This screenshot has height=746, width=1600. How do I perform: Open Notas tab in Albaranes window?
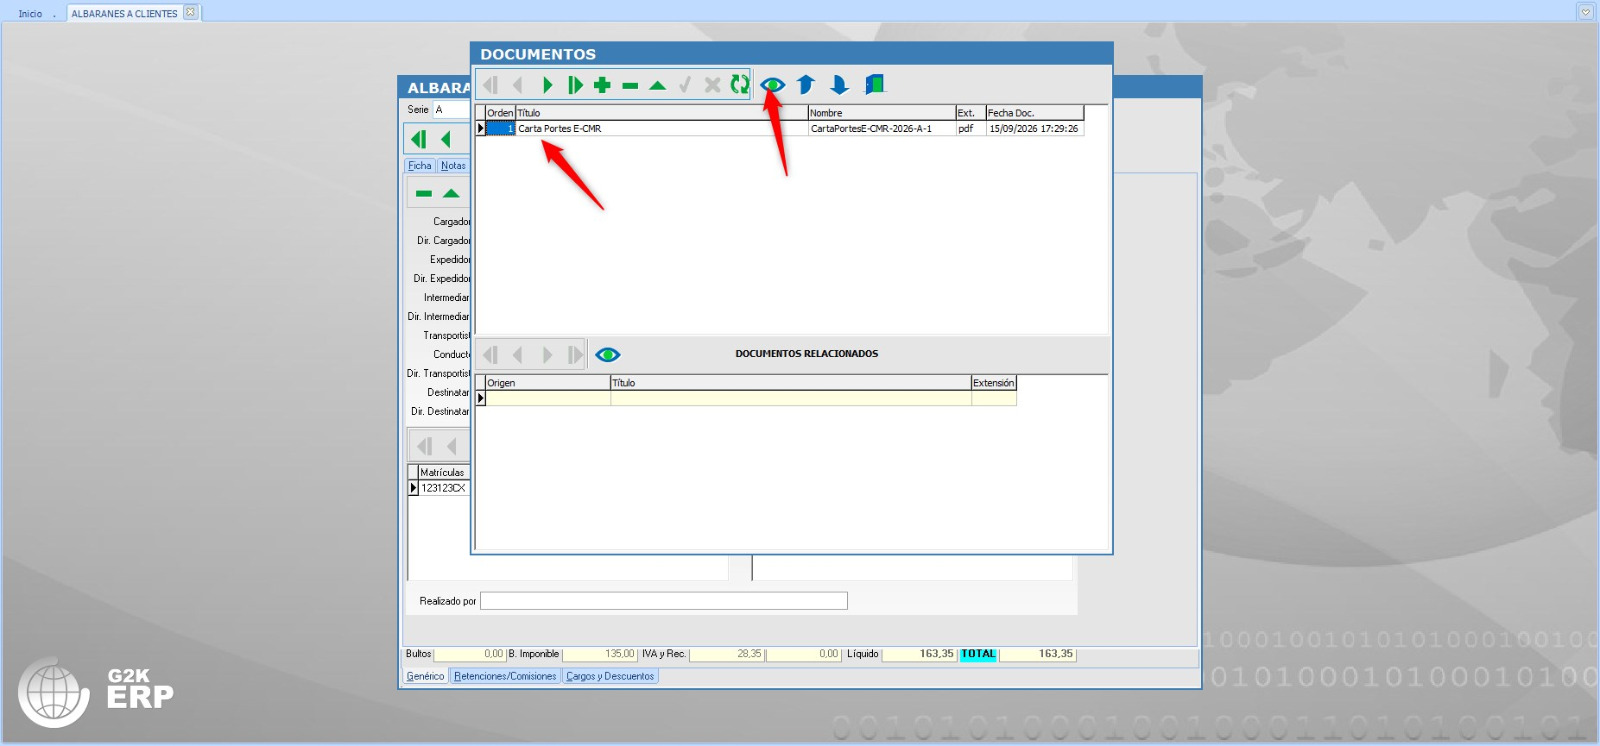click(x=453, y=166)
